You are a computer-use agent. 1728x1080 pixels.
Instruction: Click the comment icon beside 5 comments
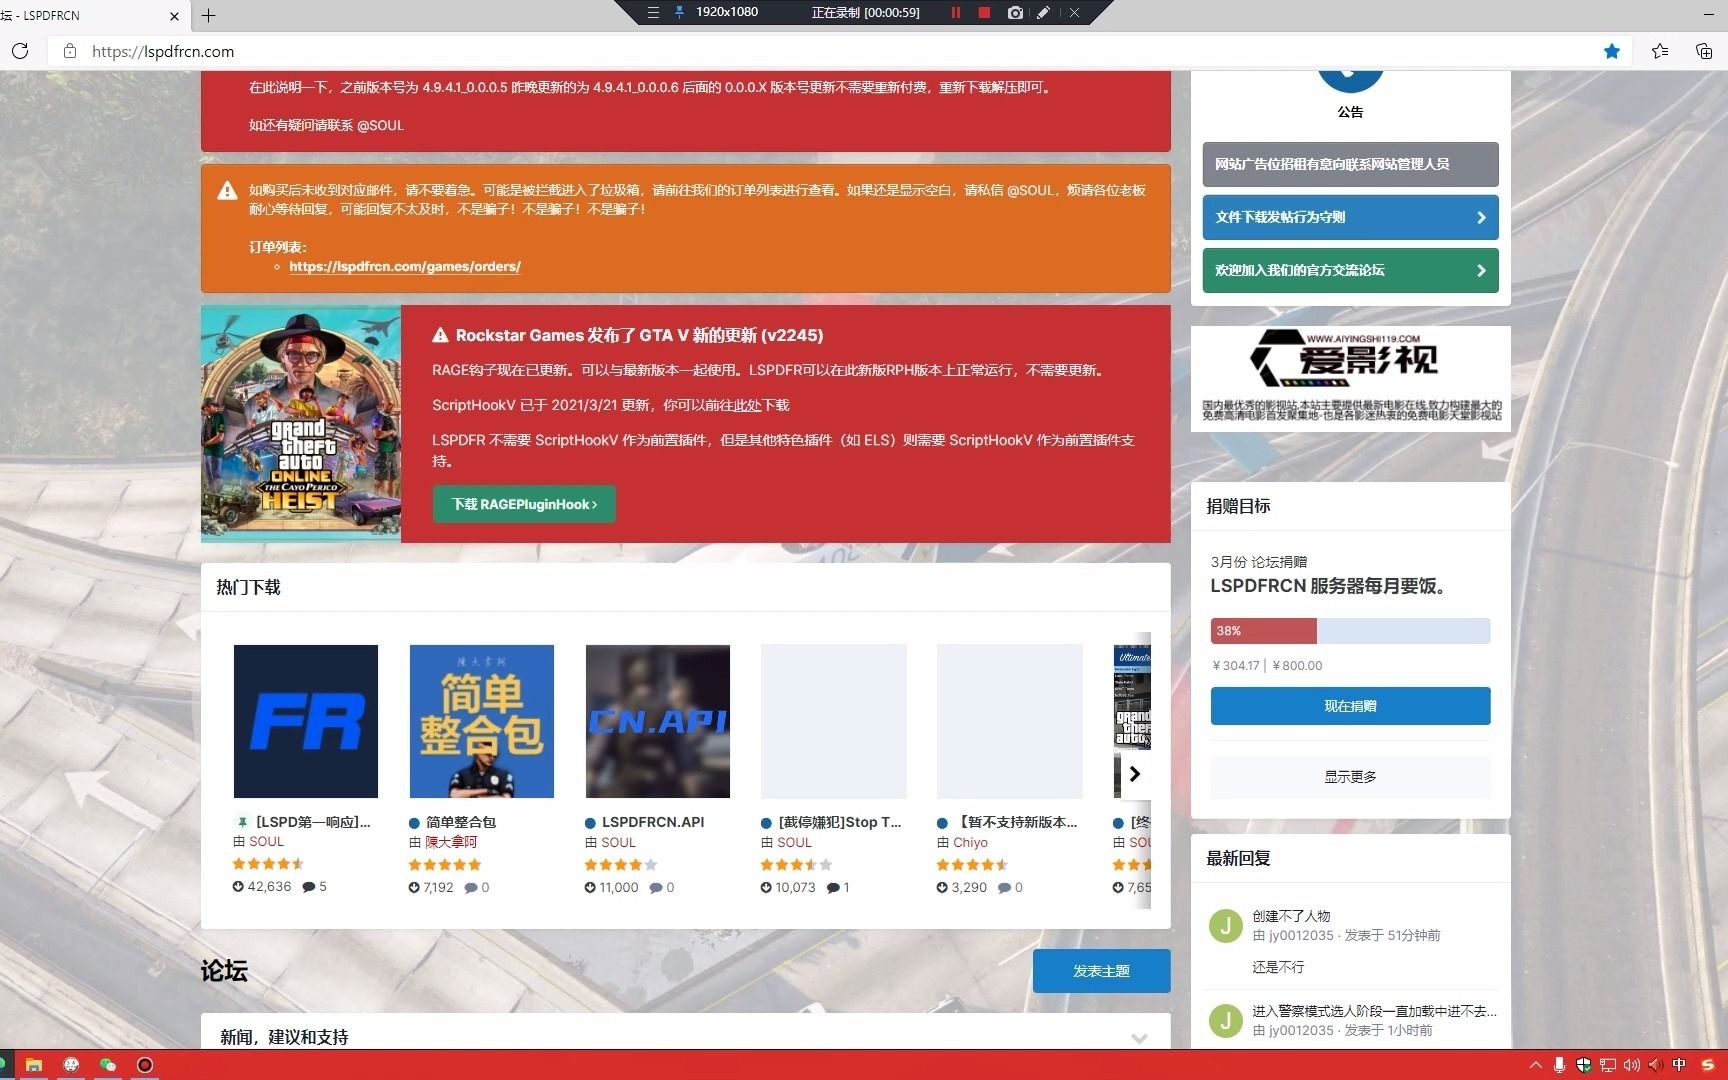309,887
